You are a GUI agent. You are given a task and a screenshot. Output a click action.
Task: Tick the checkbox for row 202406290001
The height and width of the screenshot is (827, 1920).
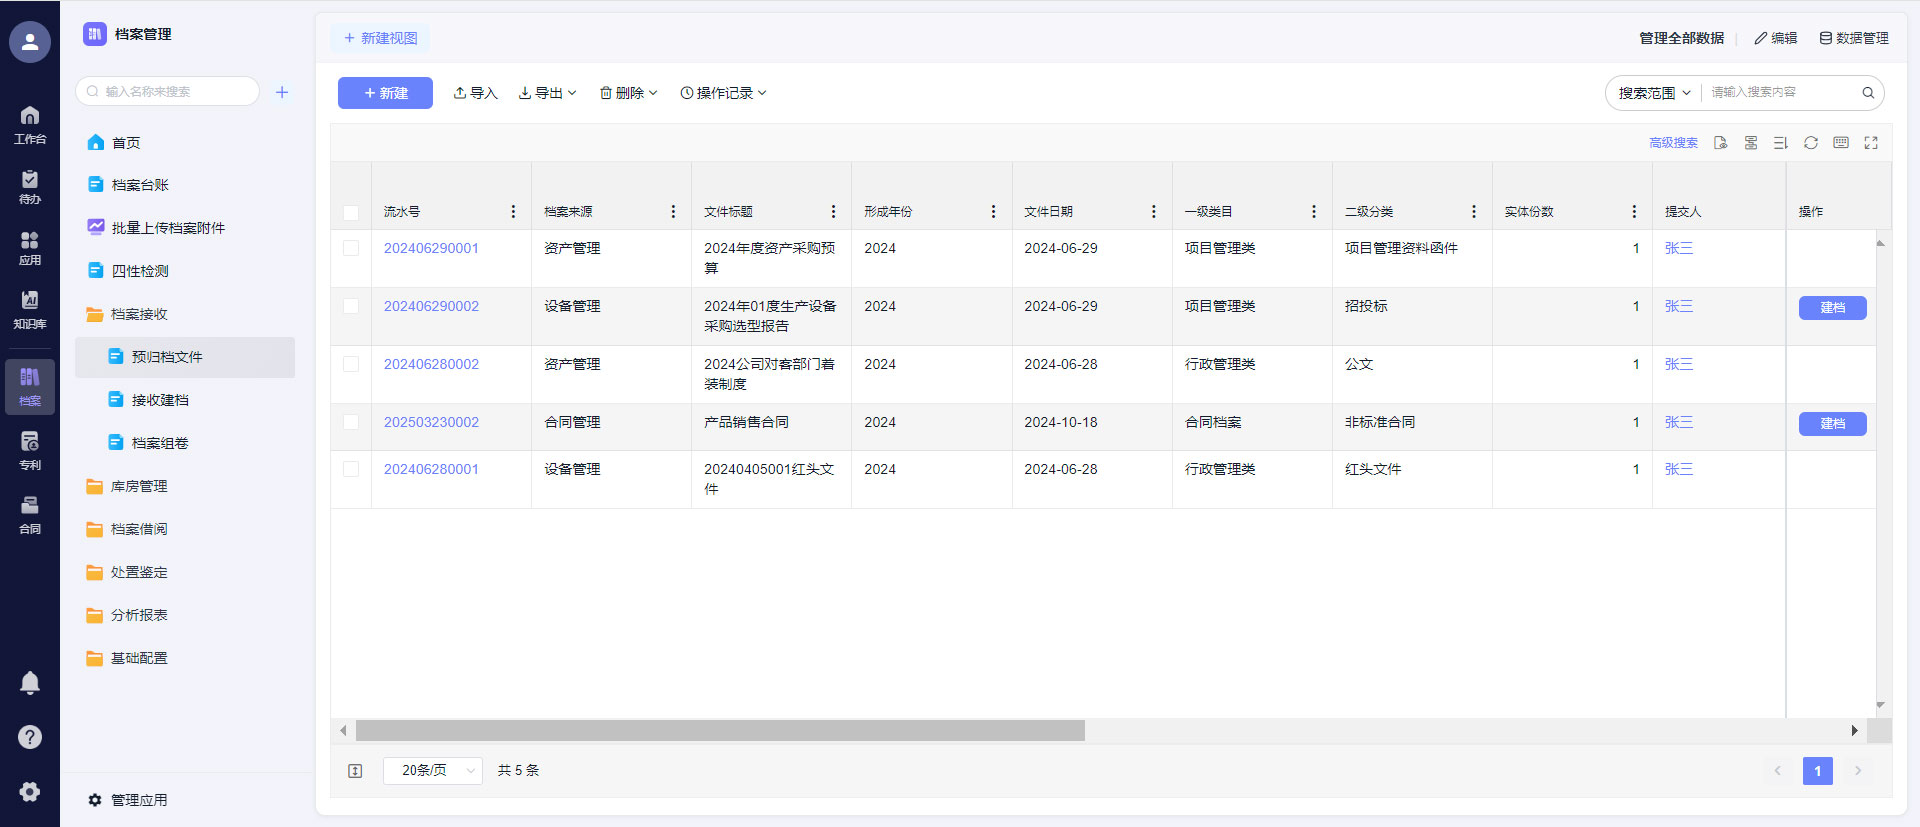pos(351,248)
